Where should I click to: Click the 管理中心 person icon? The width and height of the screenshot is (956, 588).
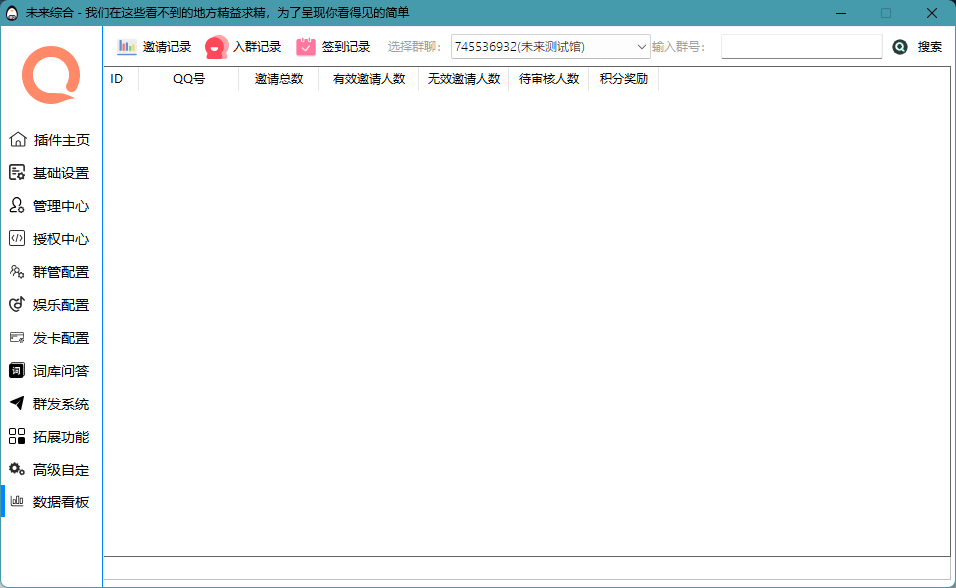pos(17,206)
